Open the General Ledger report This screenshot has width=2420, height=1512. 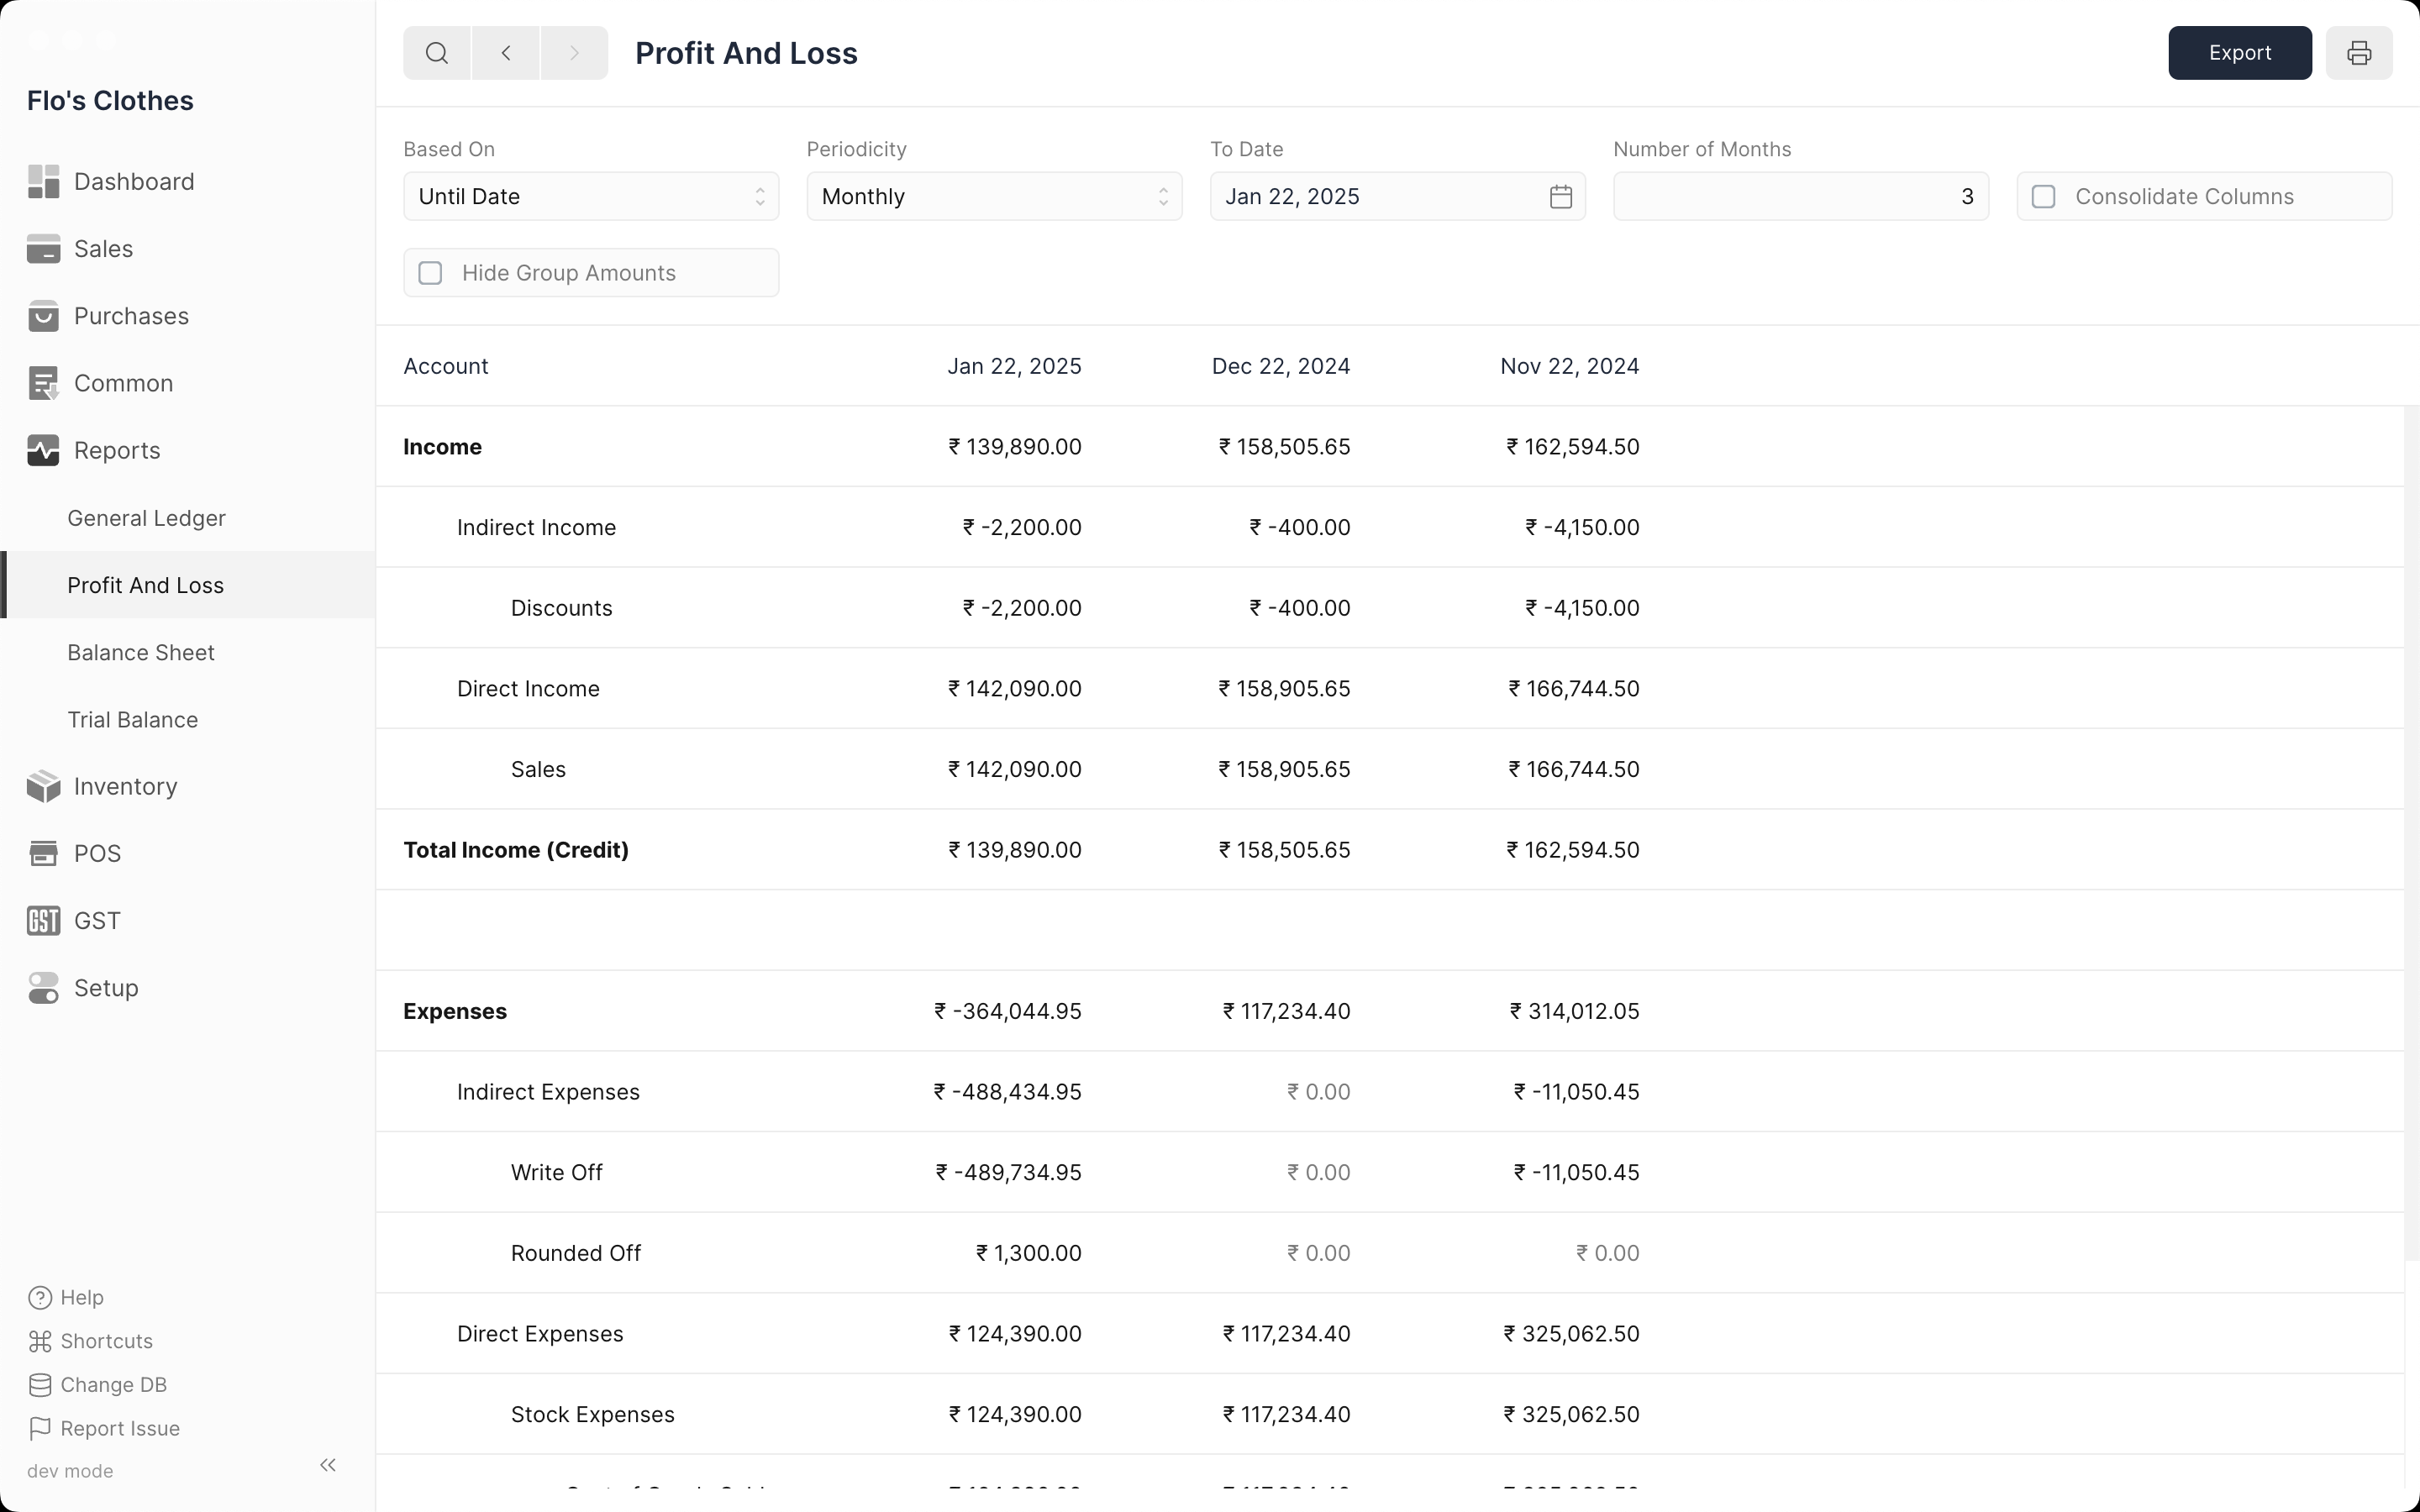(x=147, y=518)
